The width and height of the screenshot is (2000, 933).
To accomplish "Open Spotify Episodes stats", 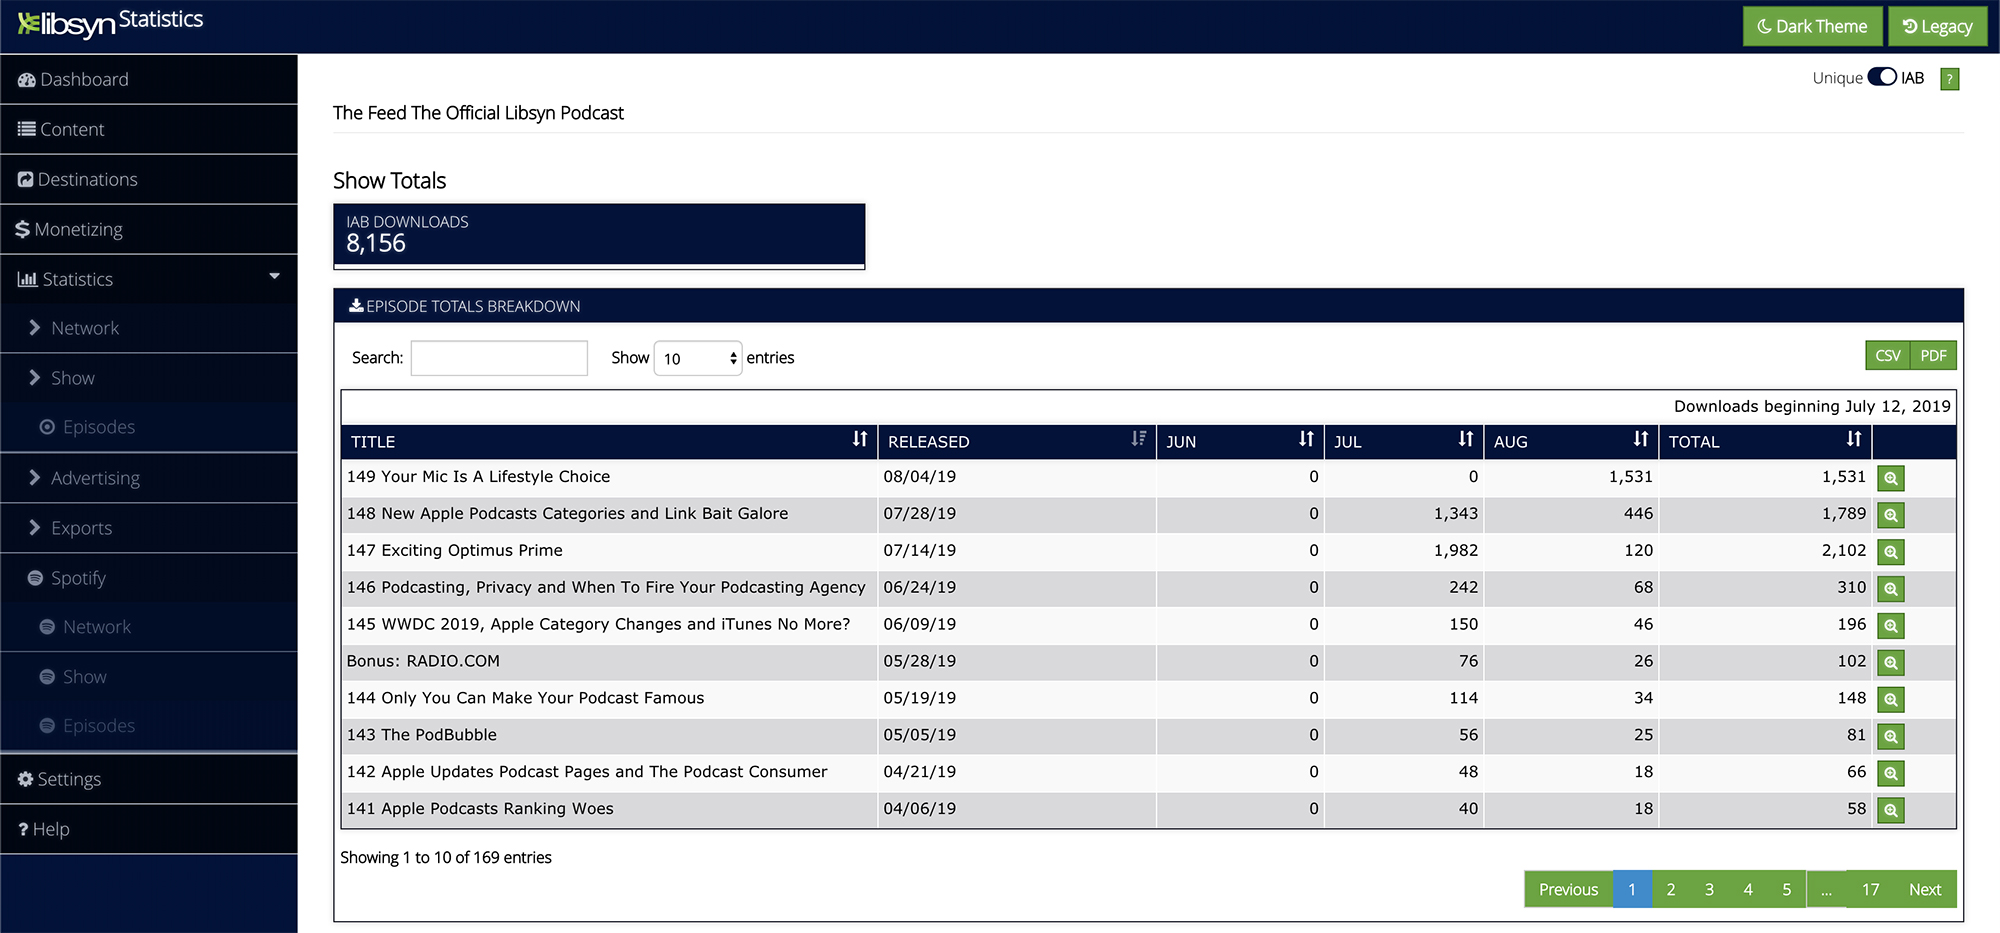I will pos(149,726).
